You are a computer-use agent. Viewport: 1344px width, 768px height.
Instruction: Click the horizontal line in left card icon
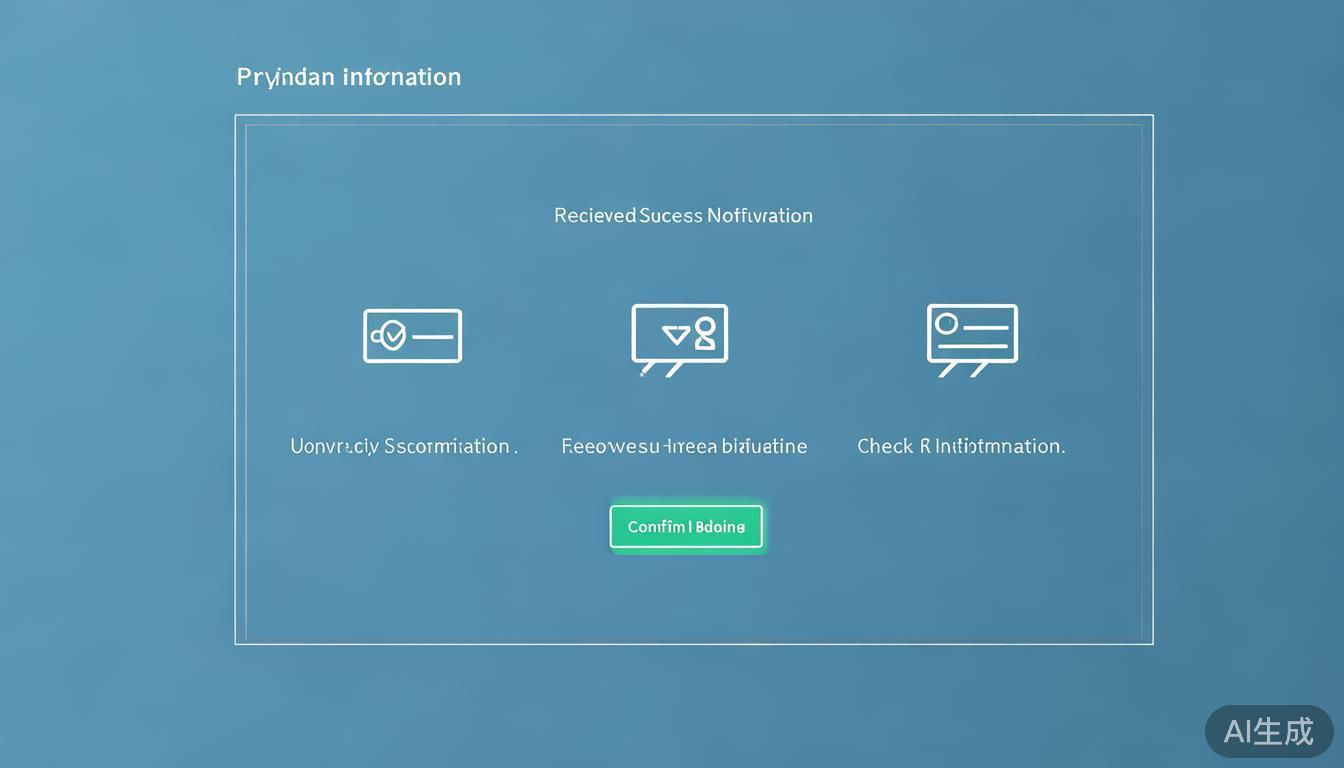coord(433,337)
